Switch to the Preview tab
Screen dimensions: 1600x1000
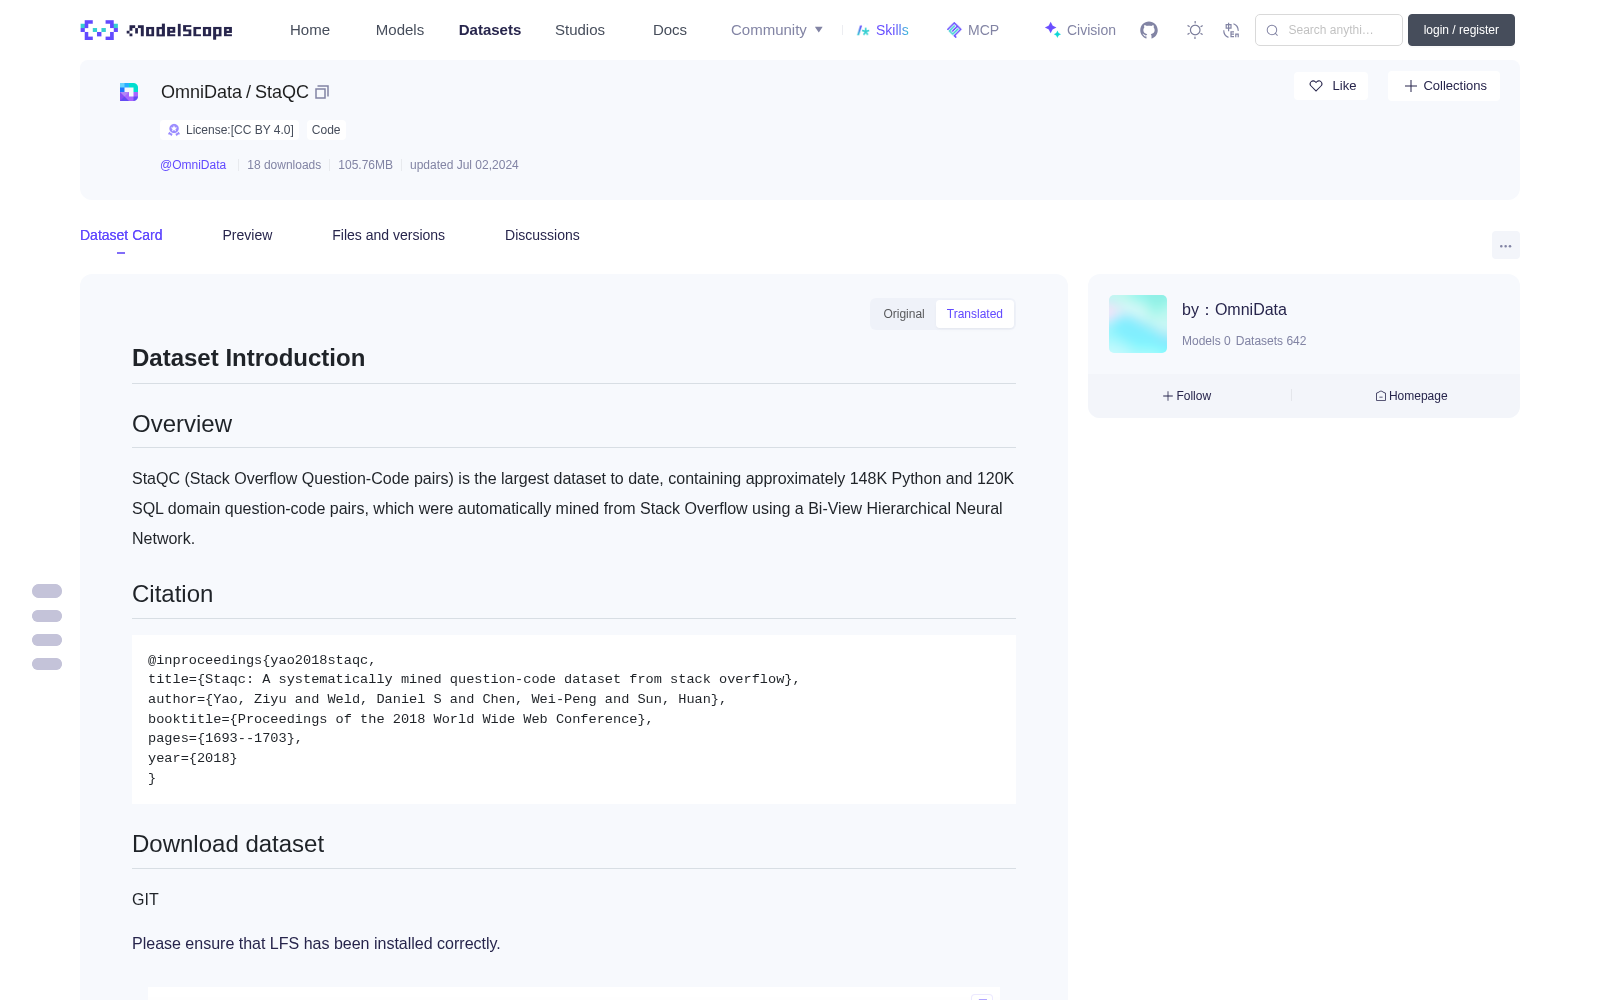[x=247, y=235]
